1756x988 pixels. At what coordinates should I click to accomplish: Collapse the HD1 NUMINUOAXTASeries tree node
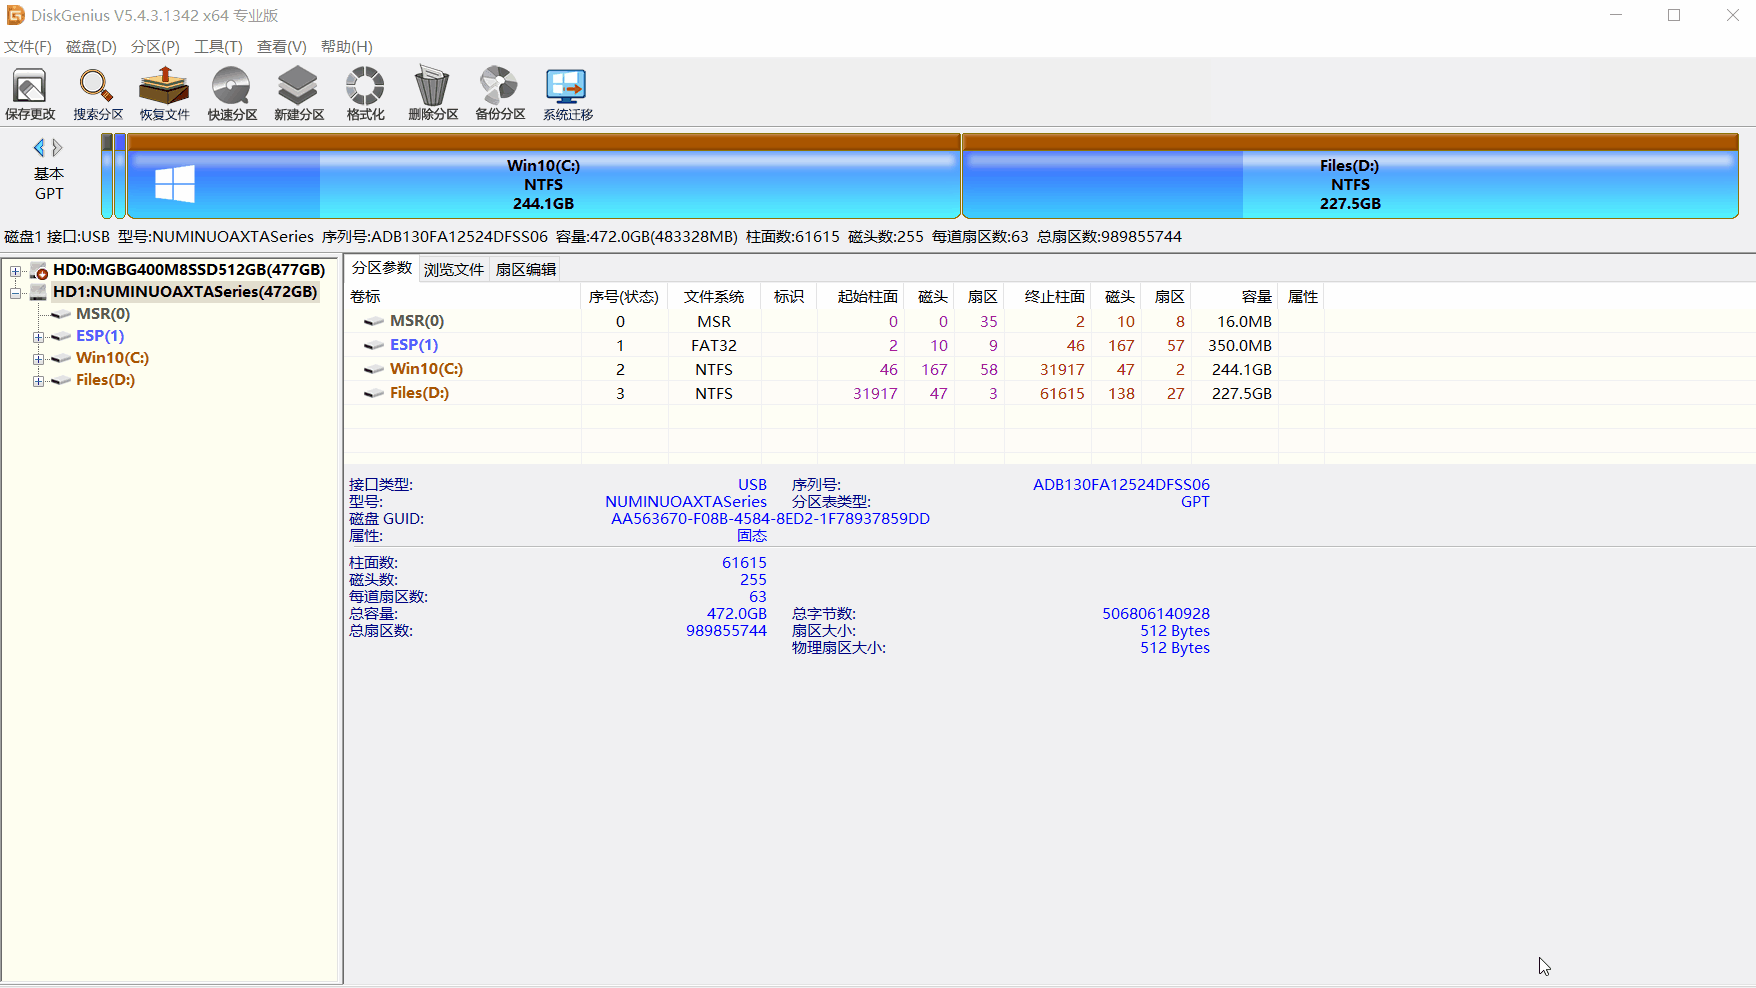[x=16, y=293]
